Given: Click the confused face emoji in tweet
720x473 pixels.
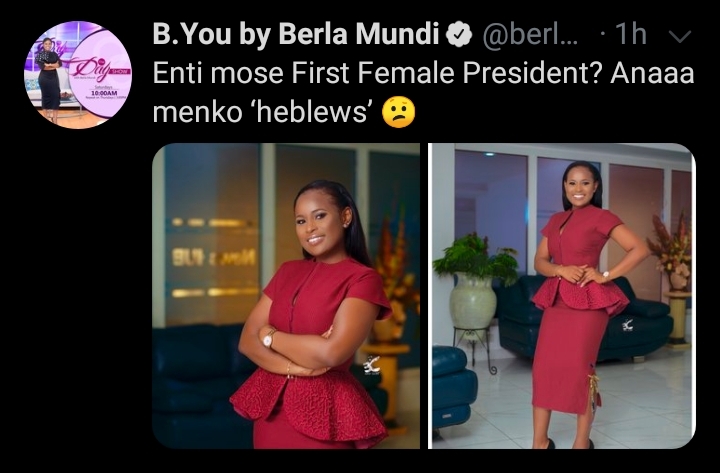Looking at the screenshot, I should coord(399,113).
